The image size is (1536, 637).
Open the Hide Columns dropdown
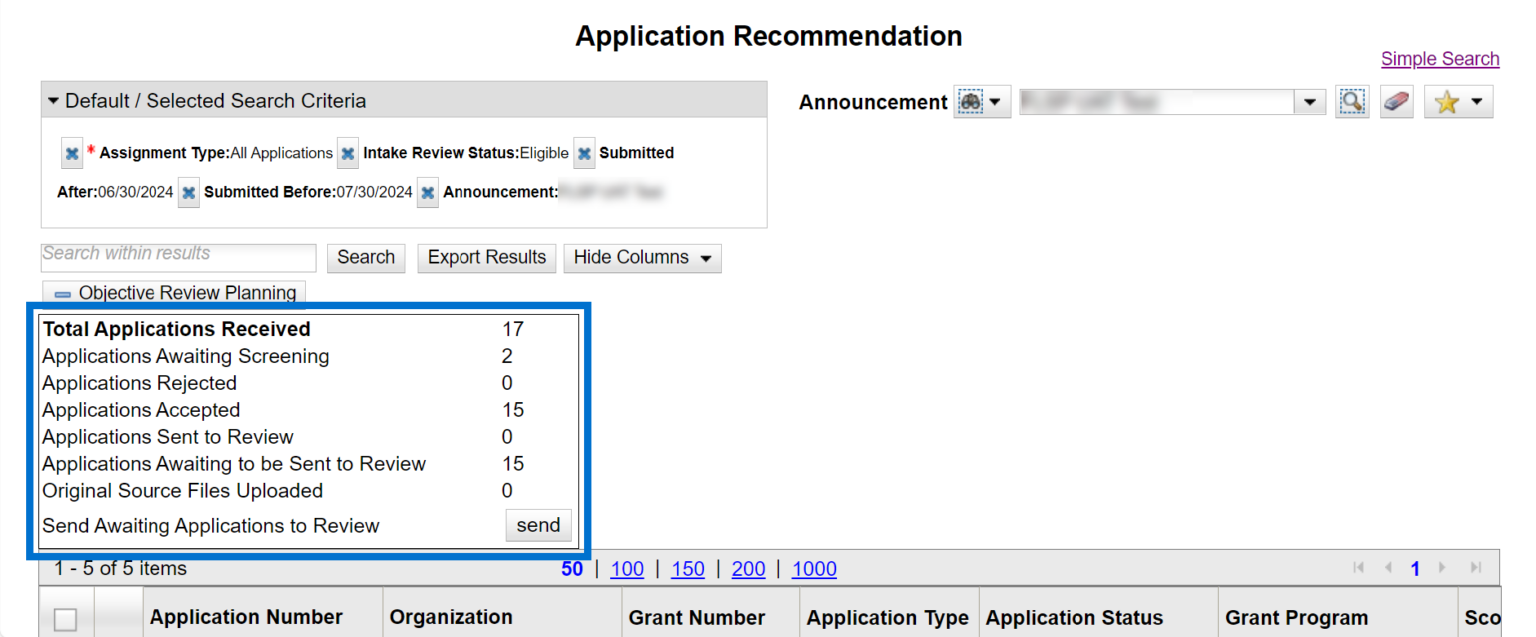tap(642, 258)
